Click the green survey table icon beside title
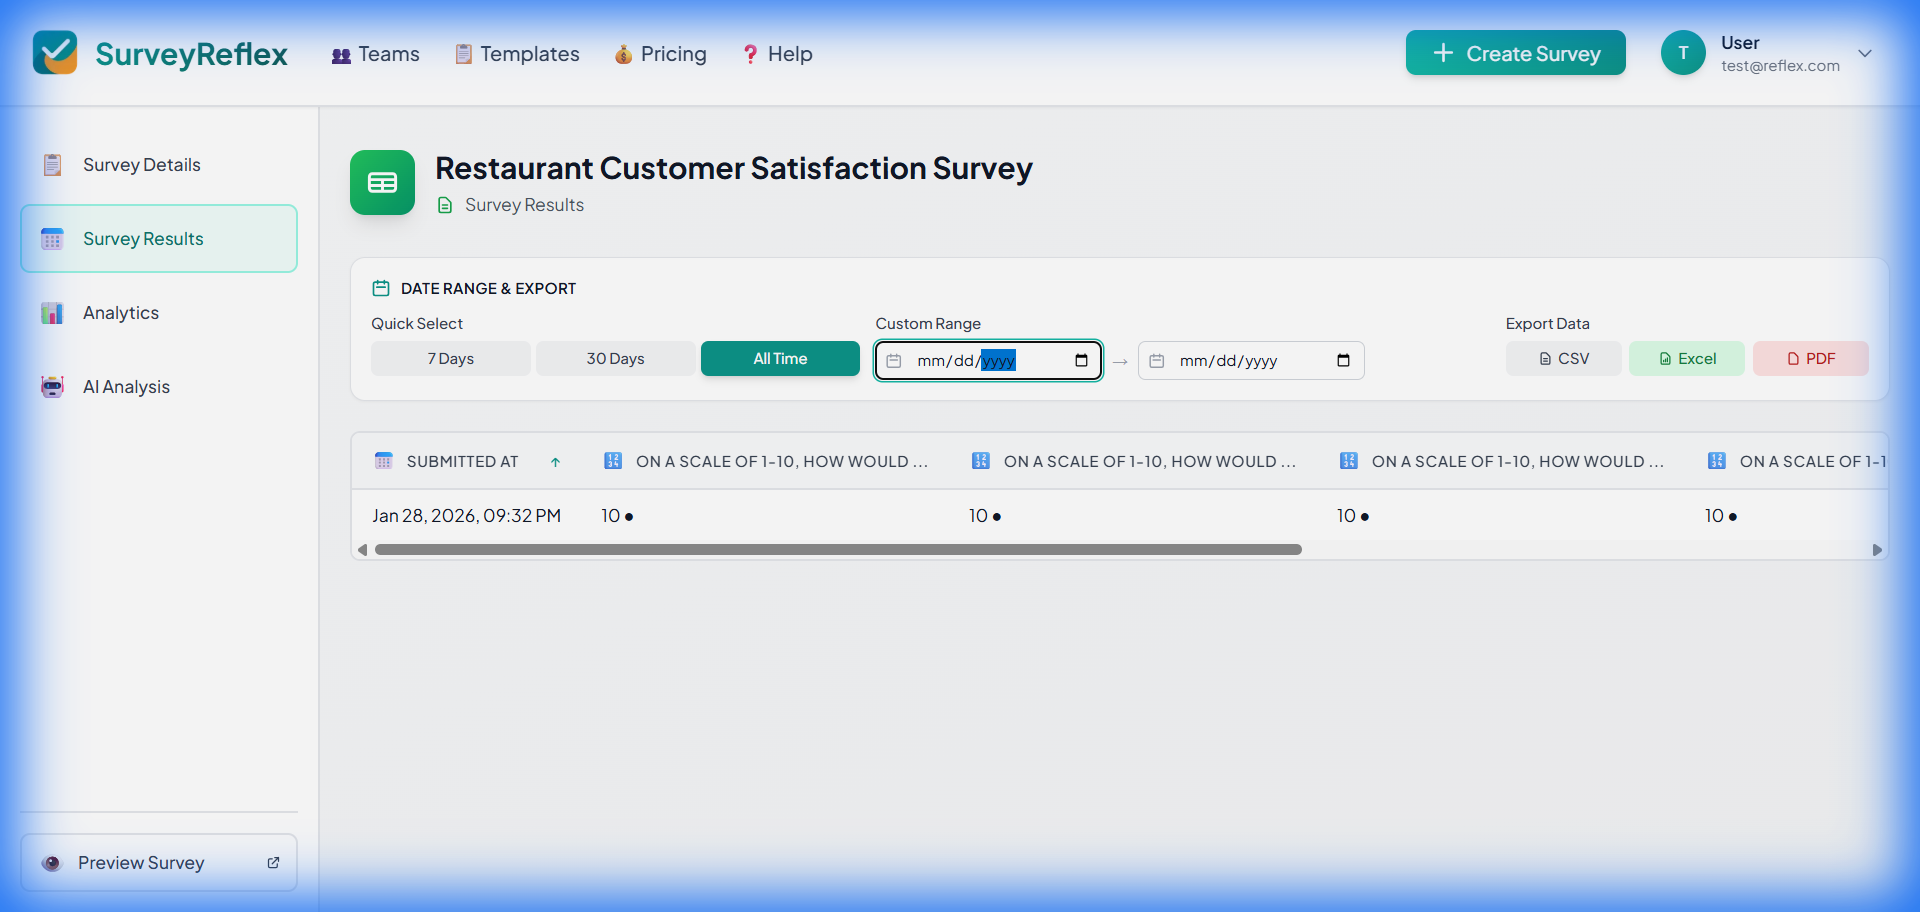1920x912 pixels. [382, 182]
